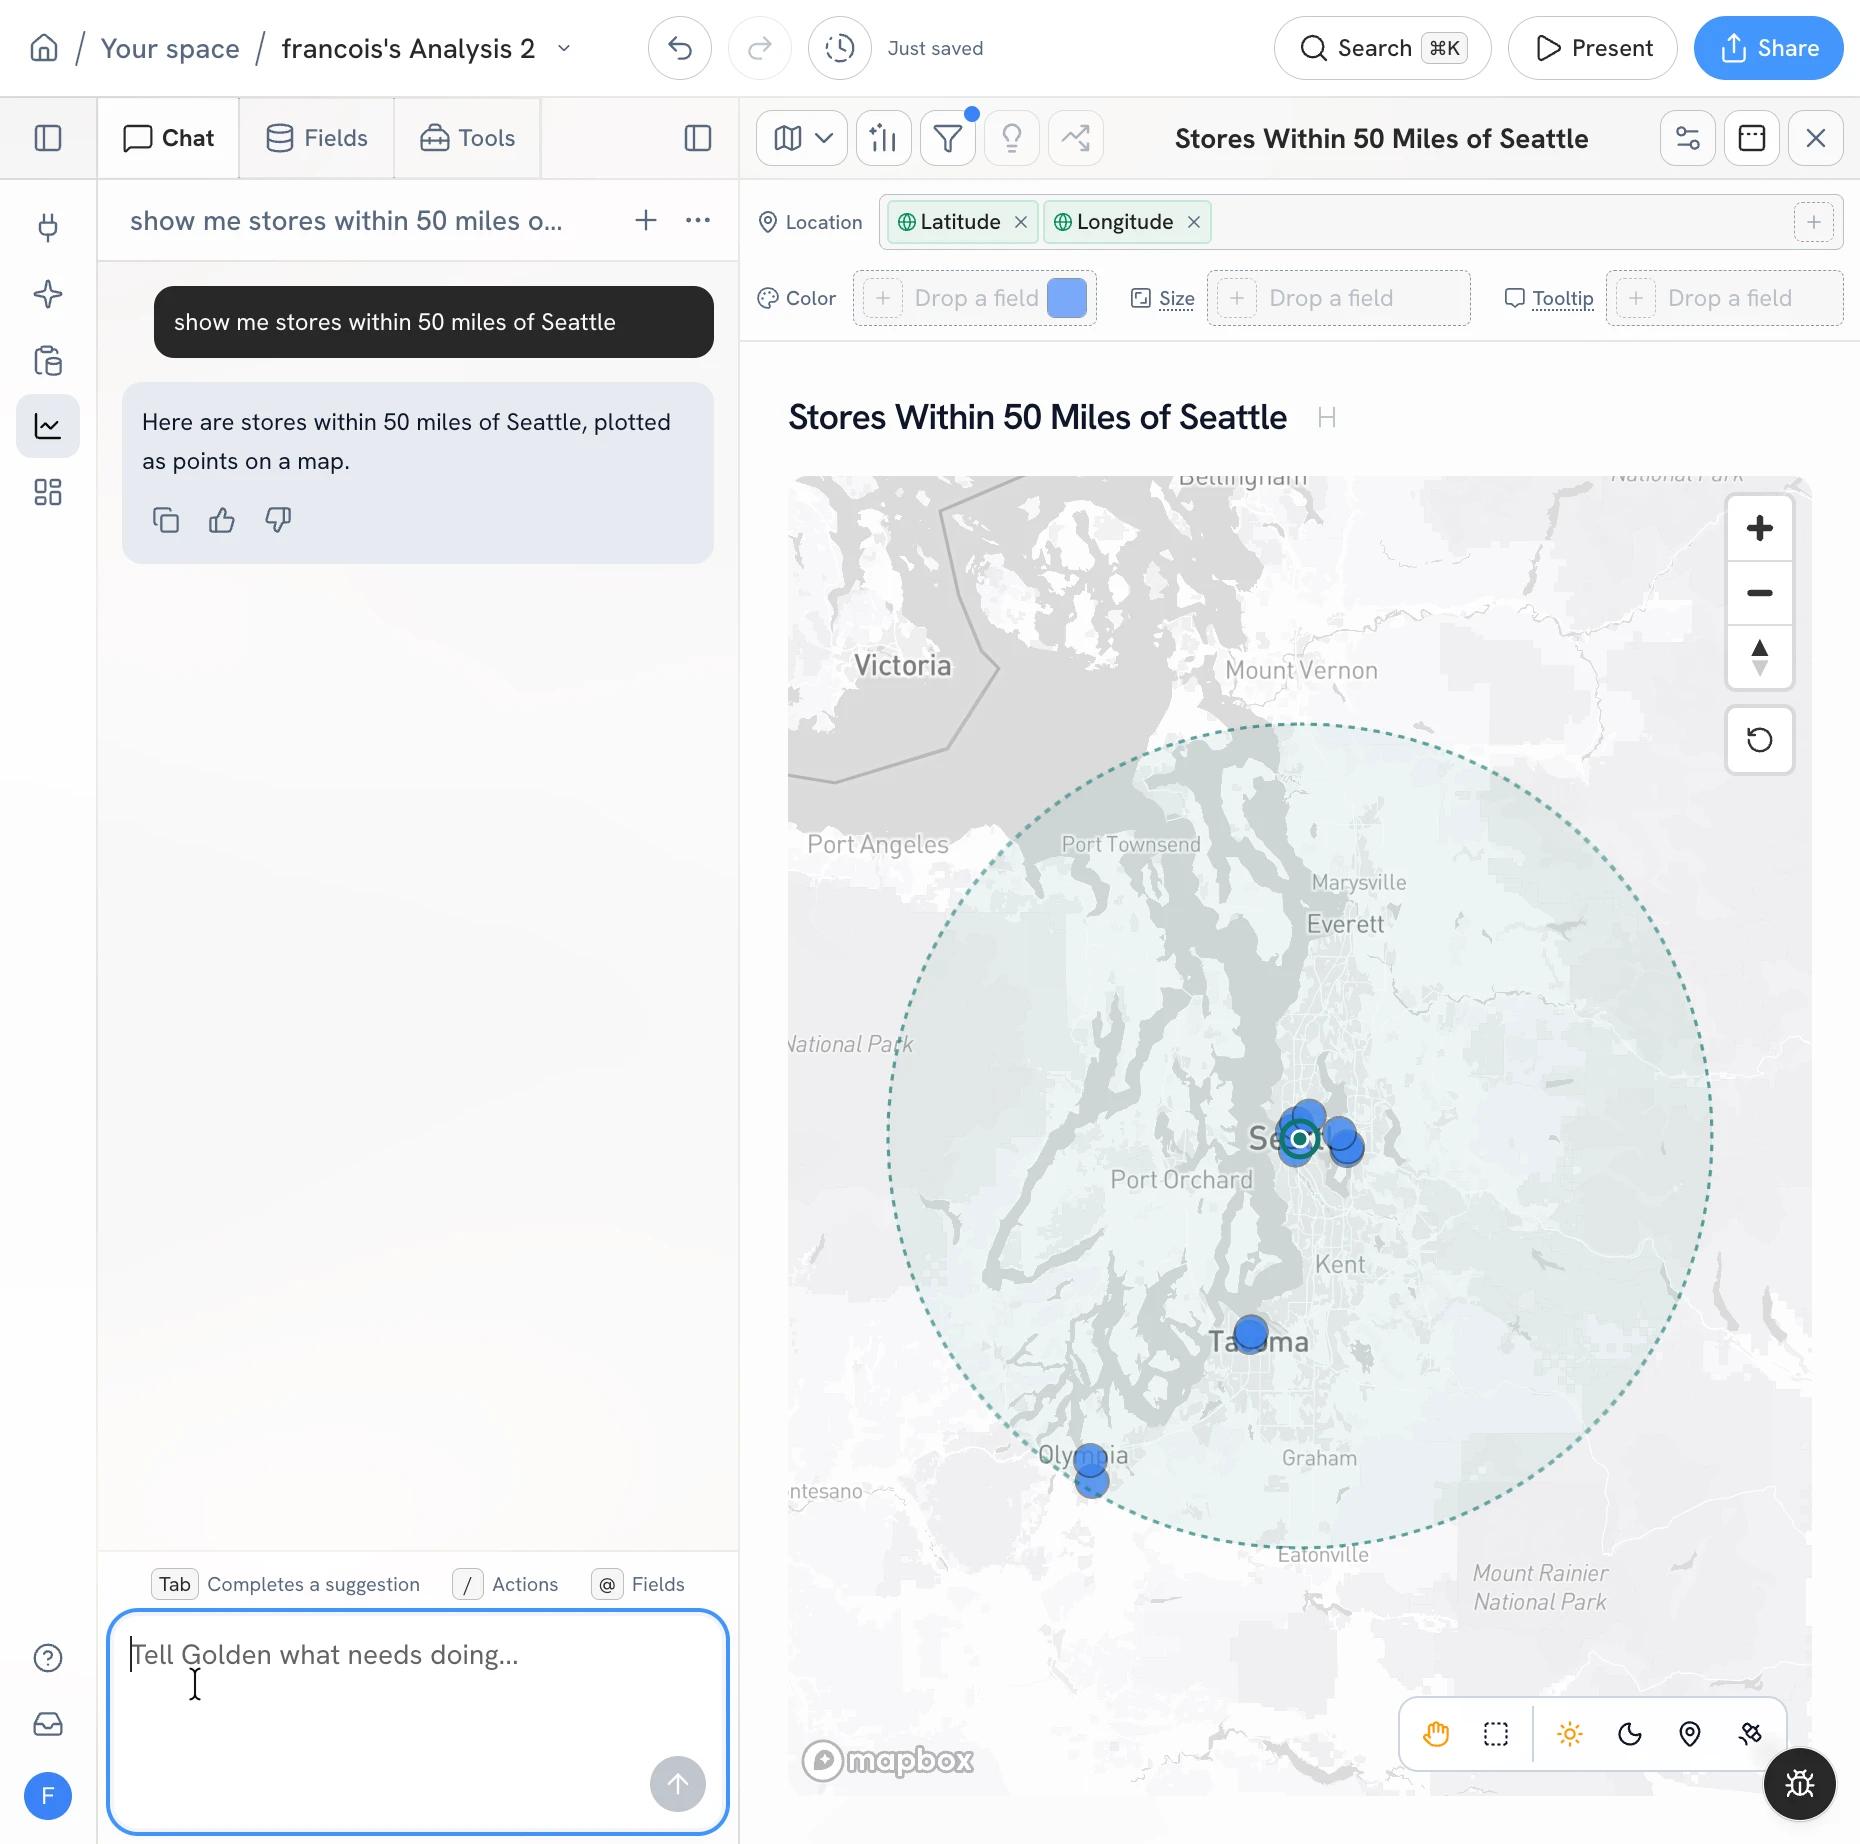
Task: Enable the map dark theme moon toggle
Action: [x=1630, y=1734]
